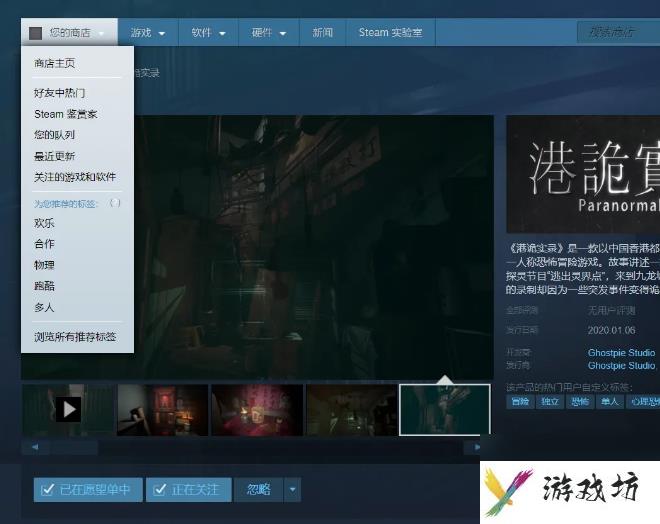Image resolution: width=660 pixels, height=524 pixels.
Task: Select the highlighted fifth screenshot thumbnail
Action: (x=445, y=410)
